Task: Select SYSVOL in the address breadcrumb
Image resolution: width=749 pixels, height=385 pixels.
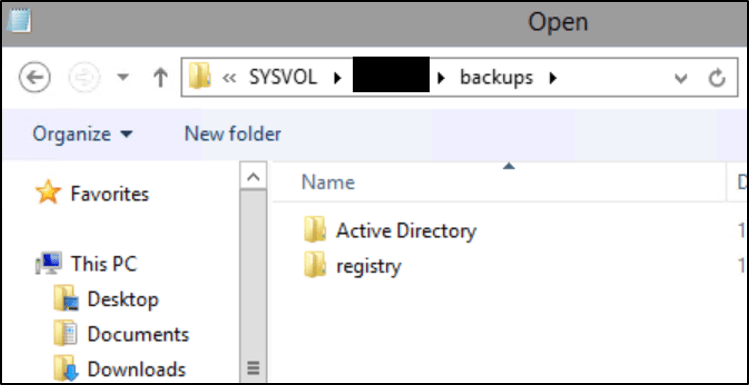Action: [x=283, y=77]
